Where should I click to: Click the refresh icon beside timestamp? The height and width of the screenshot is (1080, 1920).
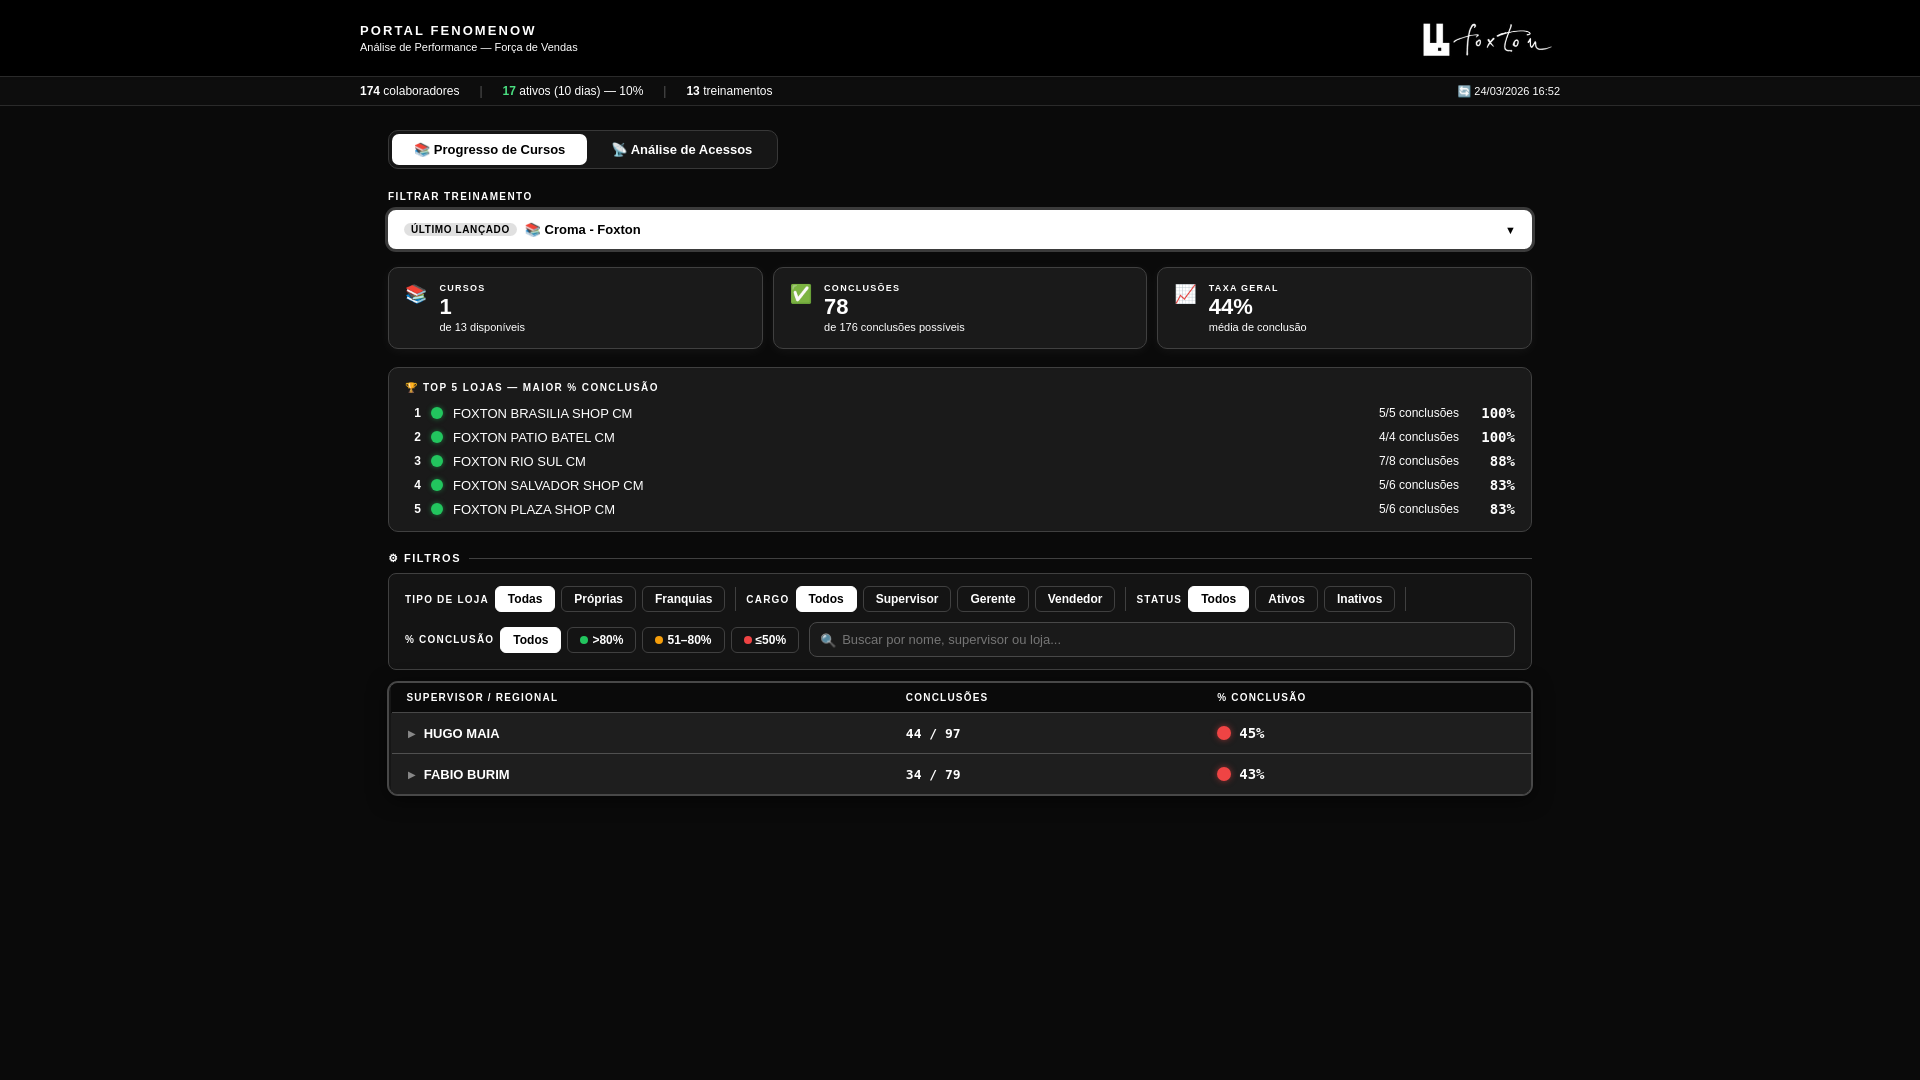[1464, 91]
